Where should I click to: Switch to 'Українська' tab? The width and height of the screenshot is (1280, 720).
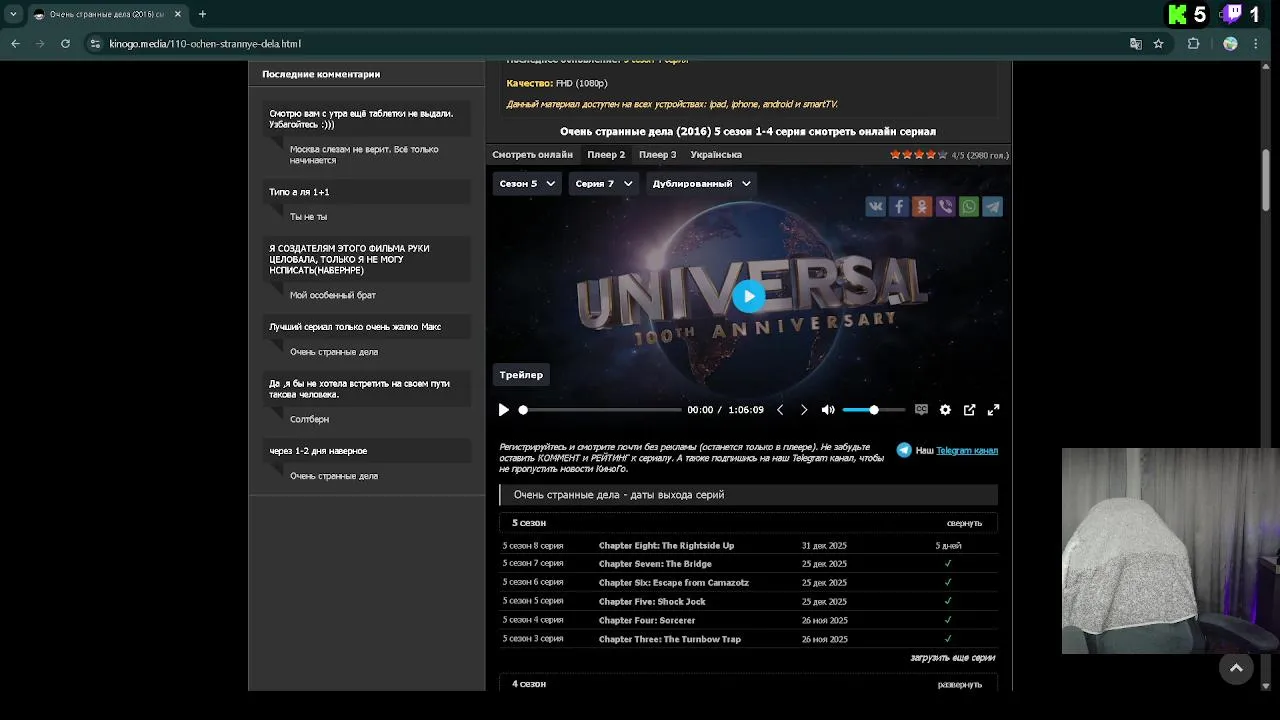(716, 155)
